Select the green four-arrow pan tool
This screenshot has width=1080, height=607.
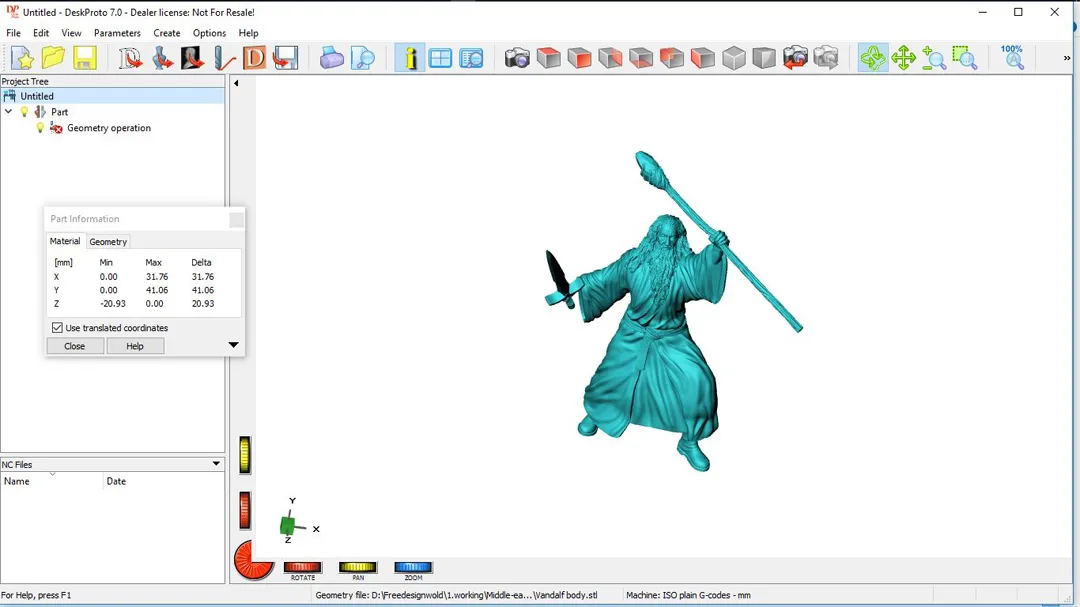click(x=903, y=58)
